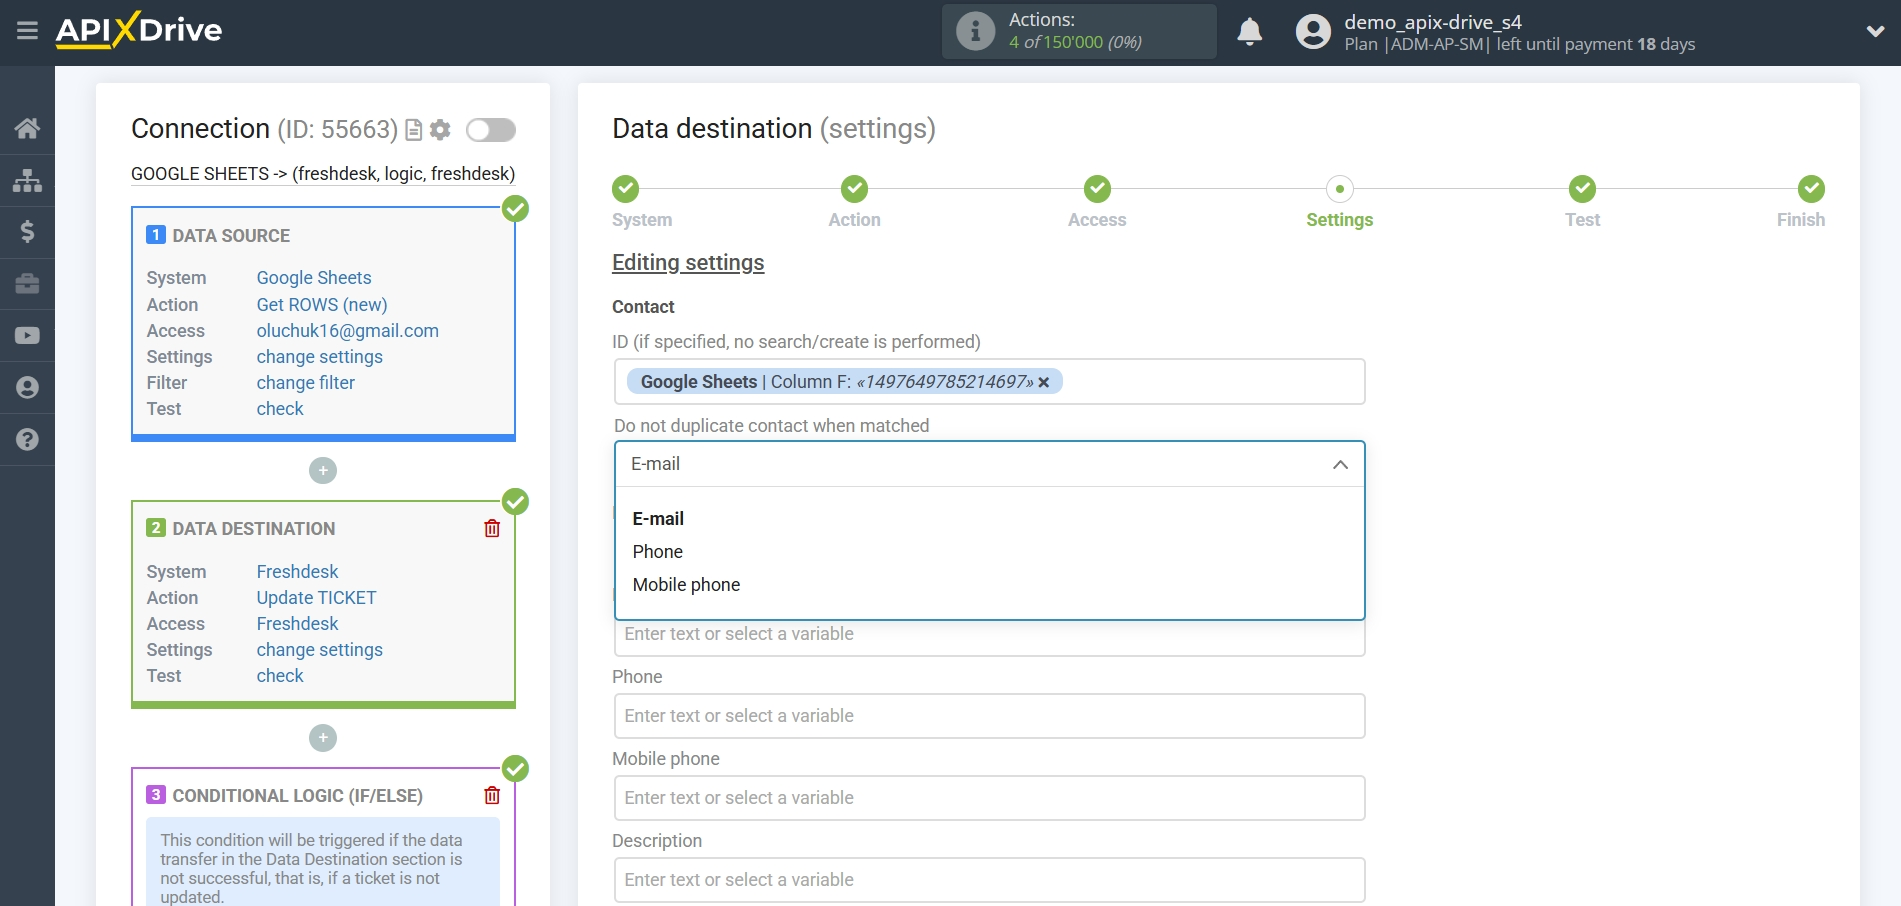
Task: Open oluchuk16@gmail.com access link
Action: (x=348, y=331)
